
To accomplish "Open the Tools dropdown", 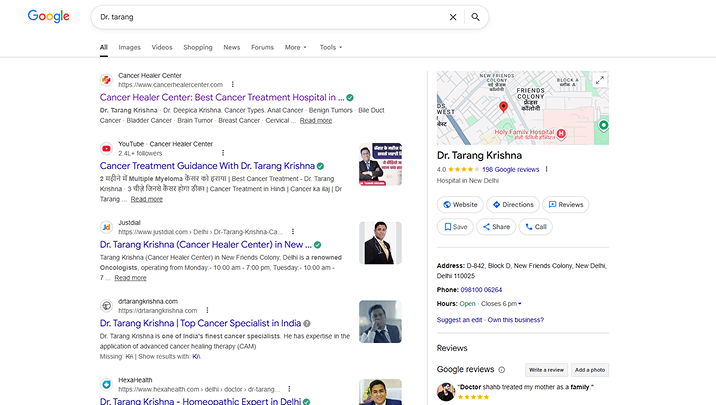I will point(330,47).
